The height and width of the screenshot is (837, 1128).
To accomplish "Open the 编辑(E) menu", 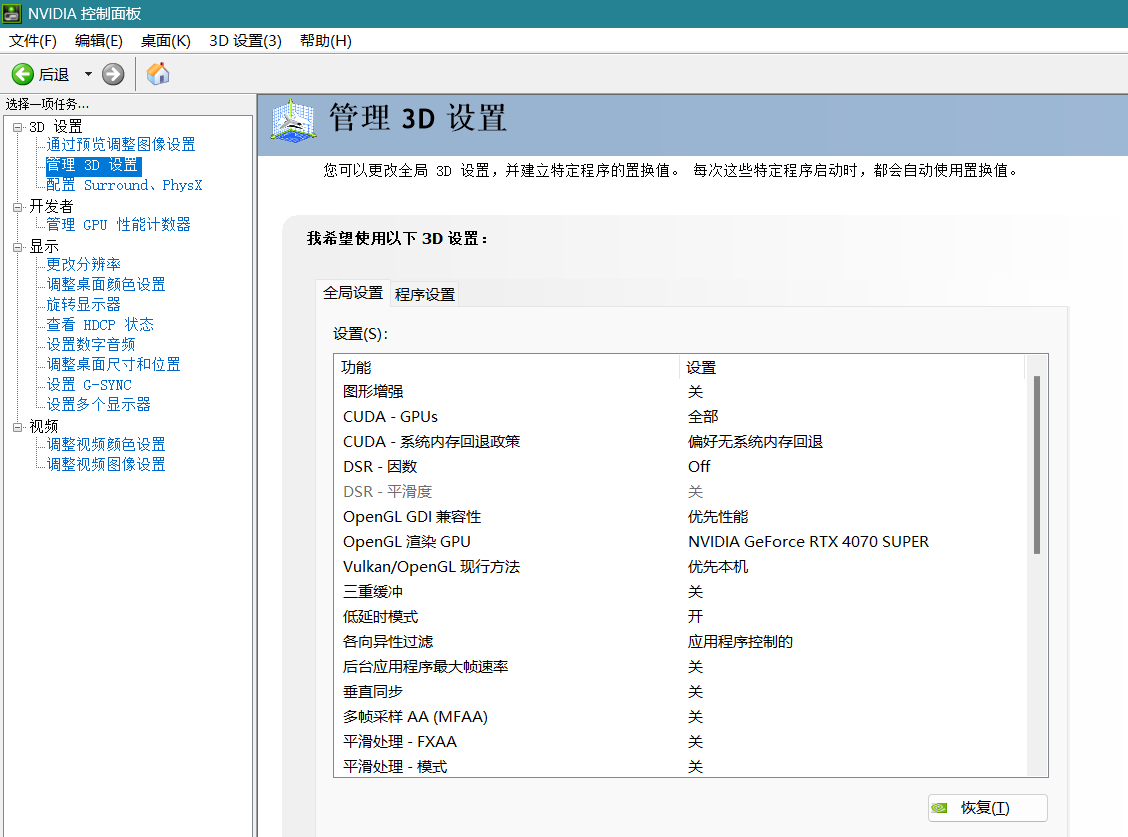I will coord(99,41).
